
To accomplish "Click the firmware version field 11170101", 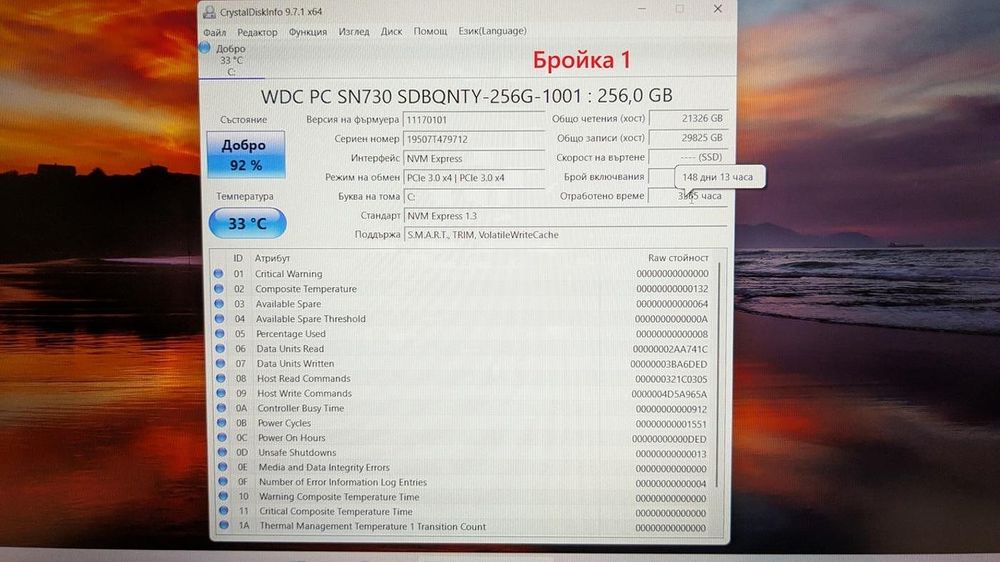I will click(x=474, y=119).
